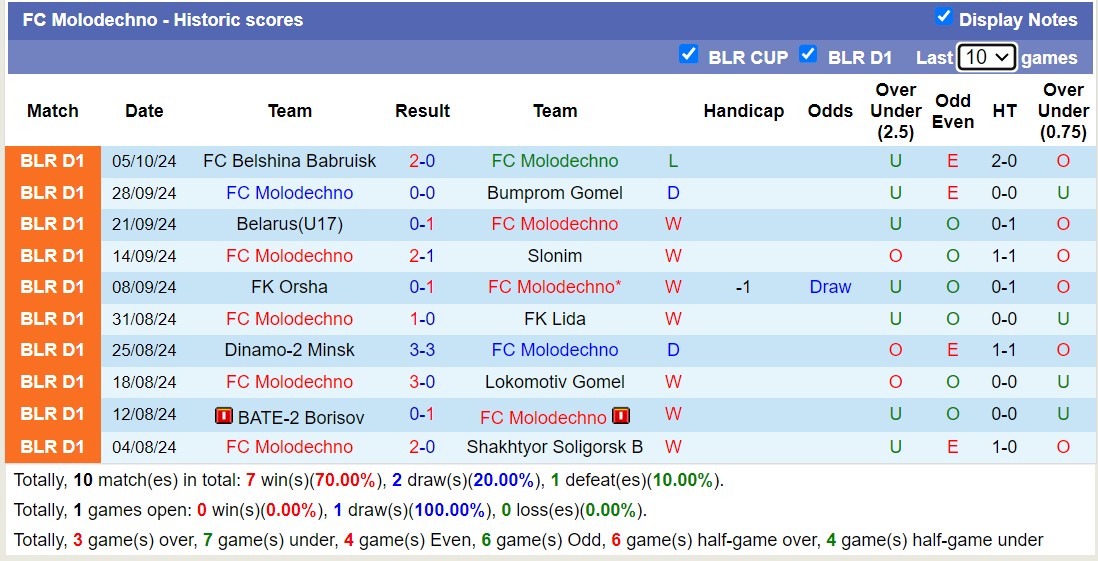1098x561 pixels.
Task: Toggle the BLR CUP checkbox
Action: tap(688, 55)
